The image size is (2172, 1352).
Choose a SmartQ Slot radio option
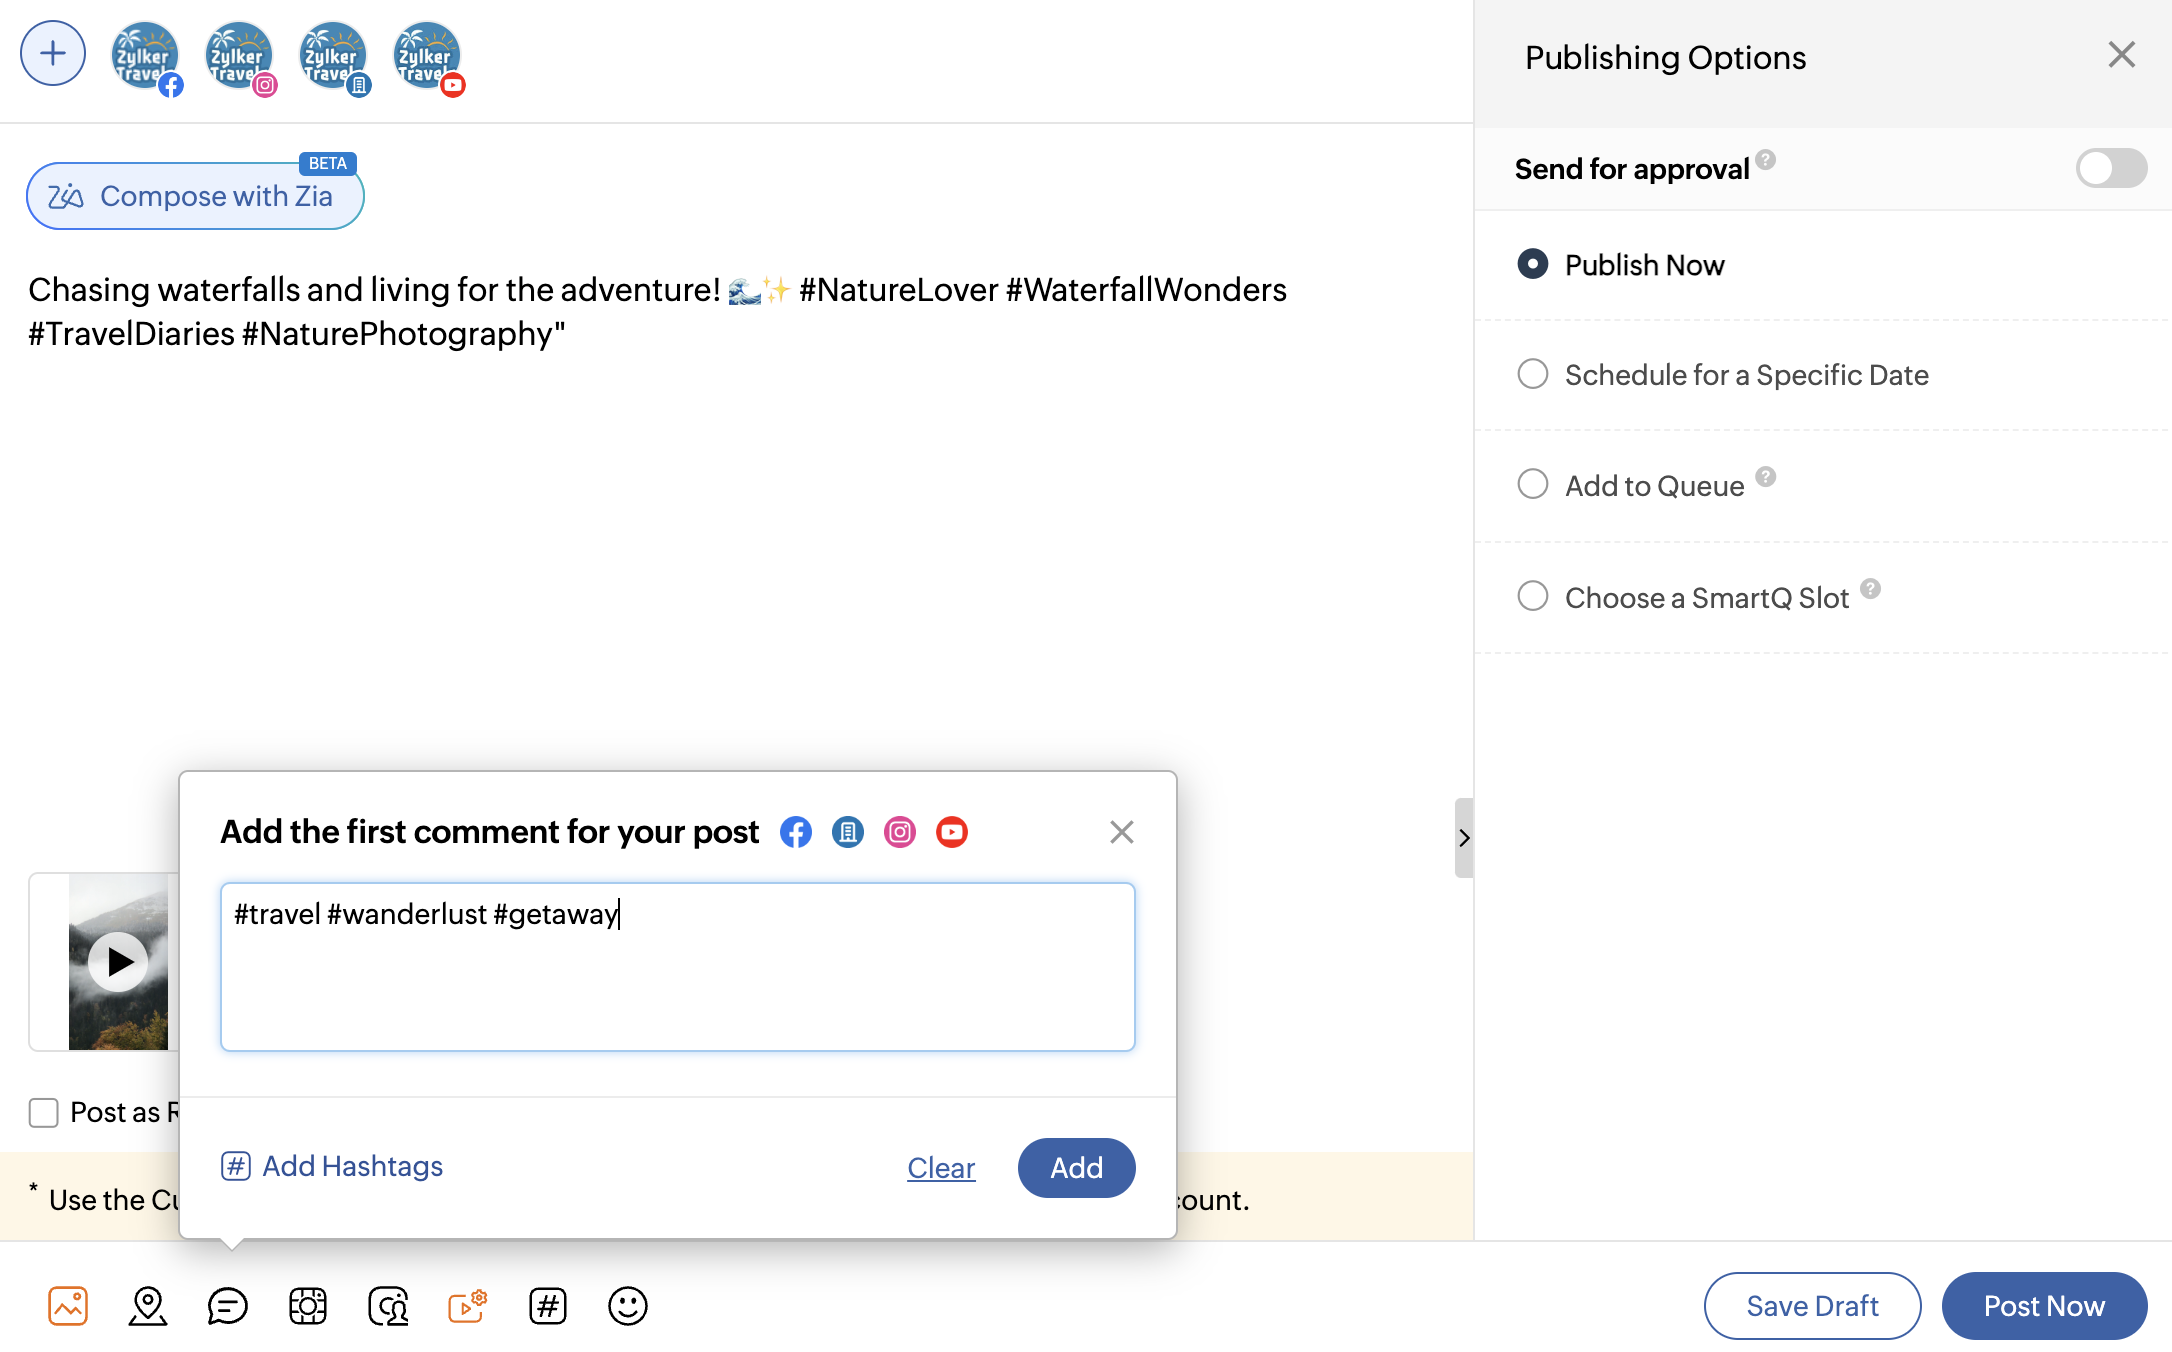click(1533, 597)
